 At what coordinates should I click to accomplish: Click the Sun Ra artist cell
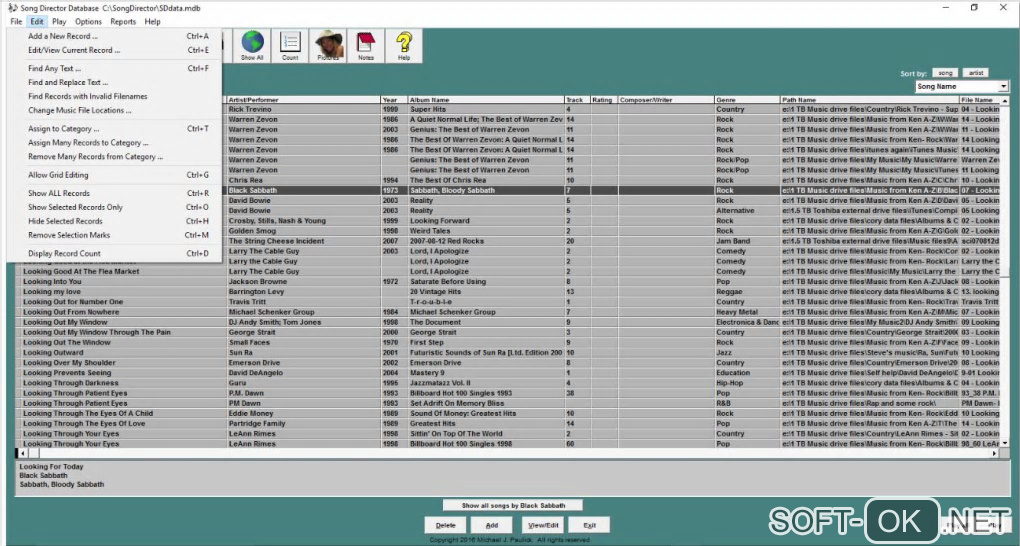(303, 353)
